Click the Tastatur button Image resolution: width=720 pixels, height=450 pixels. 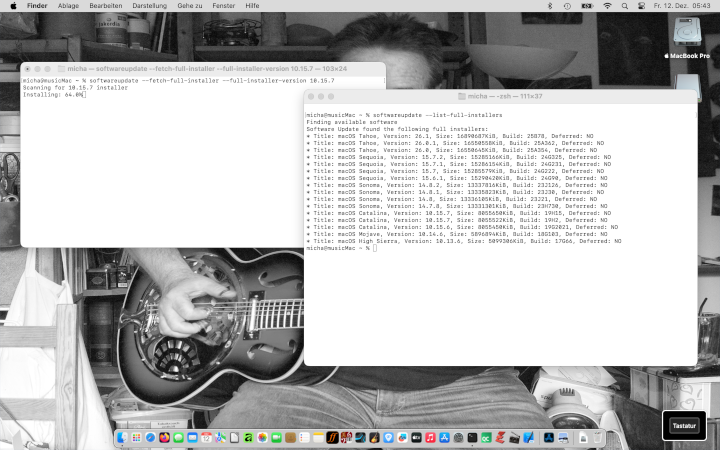tap(684, 425)
